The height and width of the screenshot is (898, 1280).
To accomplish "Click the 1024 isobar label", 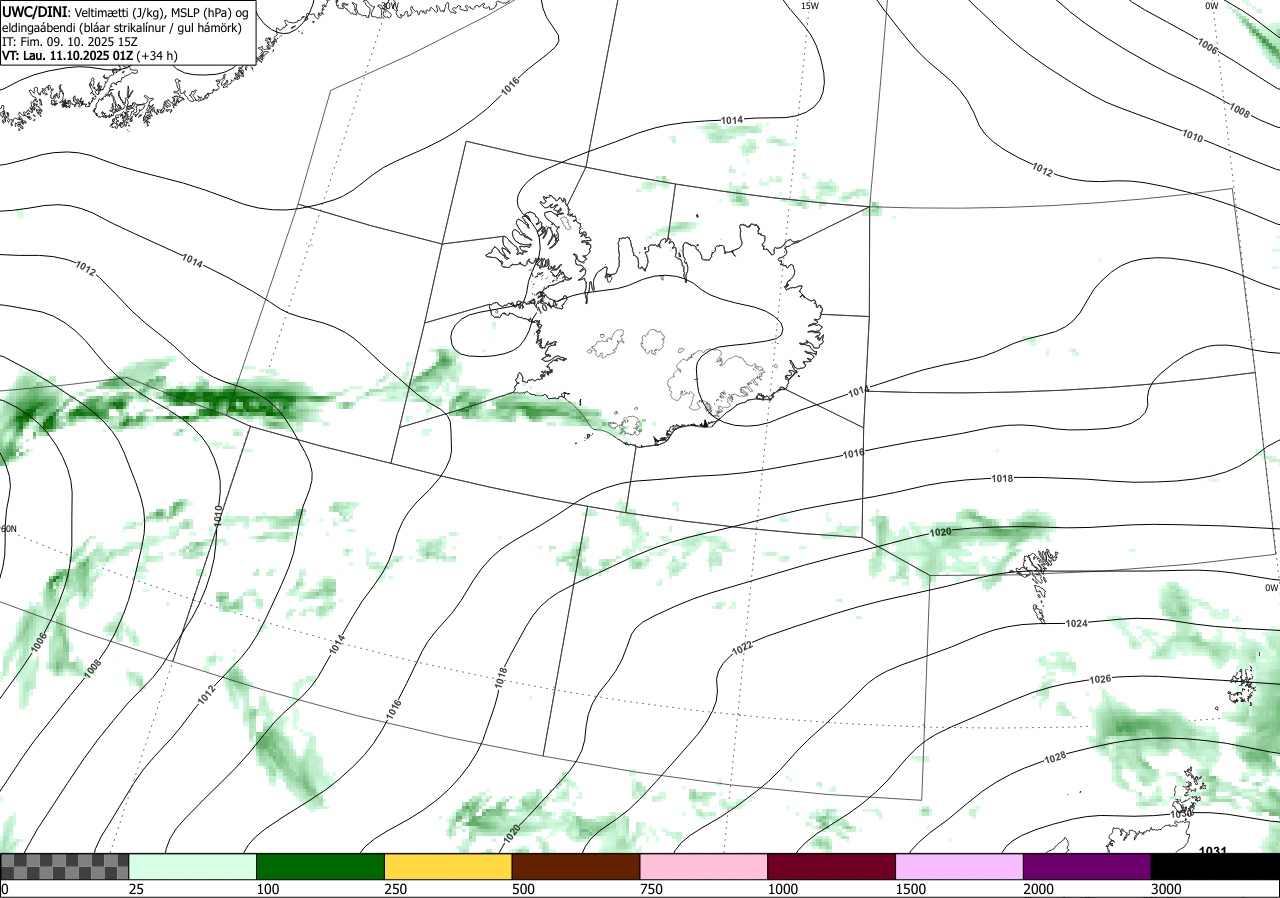I will [x=1076, y=623].
